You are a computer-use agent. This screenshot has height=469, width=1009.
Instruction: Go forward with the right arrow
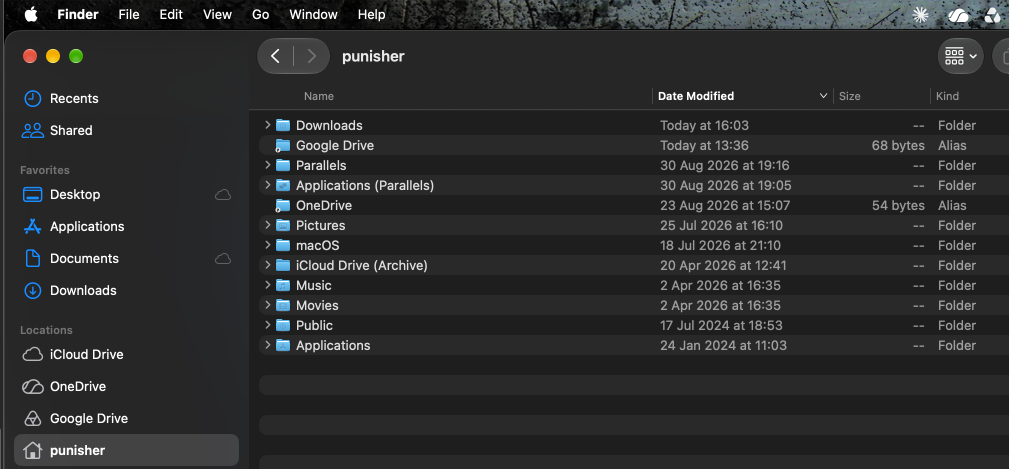[x=312, y=57]
